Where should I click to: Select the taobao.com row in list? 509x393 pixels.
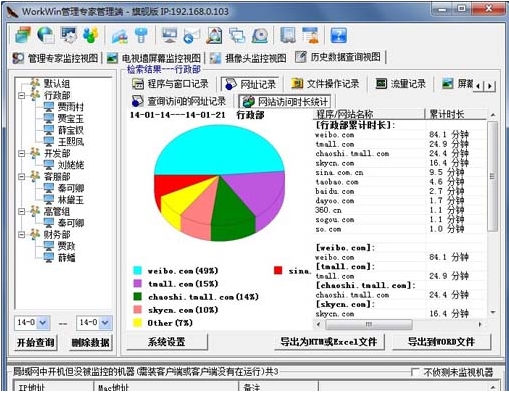pyautogui.click(x=399, y=182)
